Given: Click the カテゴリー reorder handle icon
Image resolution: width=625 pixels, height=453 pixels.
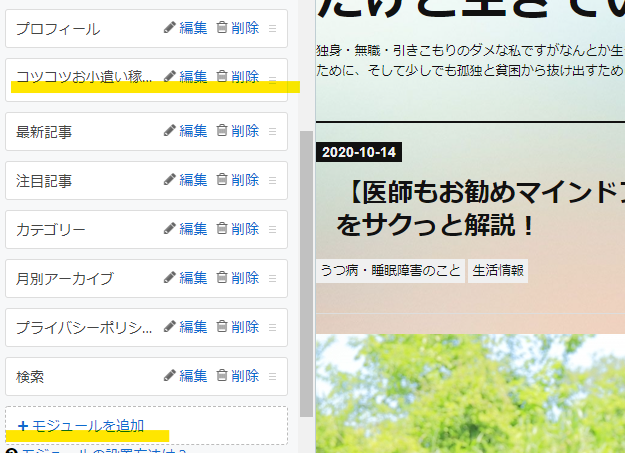Looking at the screenshot, I should [x=273, y=230].
